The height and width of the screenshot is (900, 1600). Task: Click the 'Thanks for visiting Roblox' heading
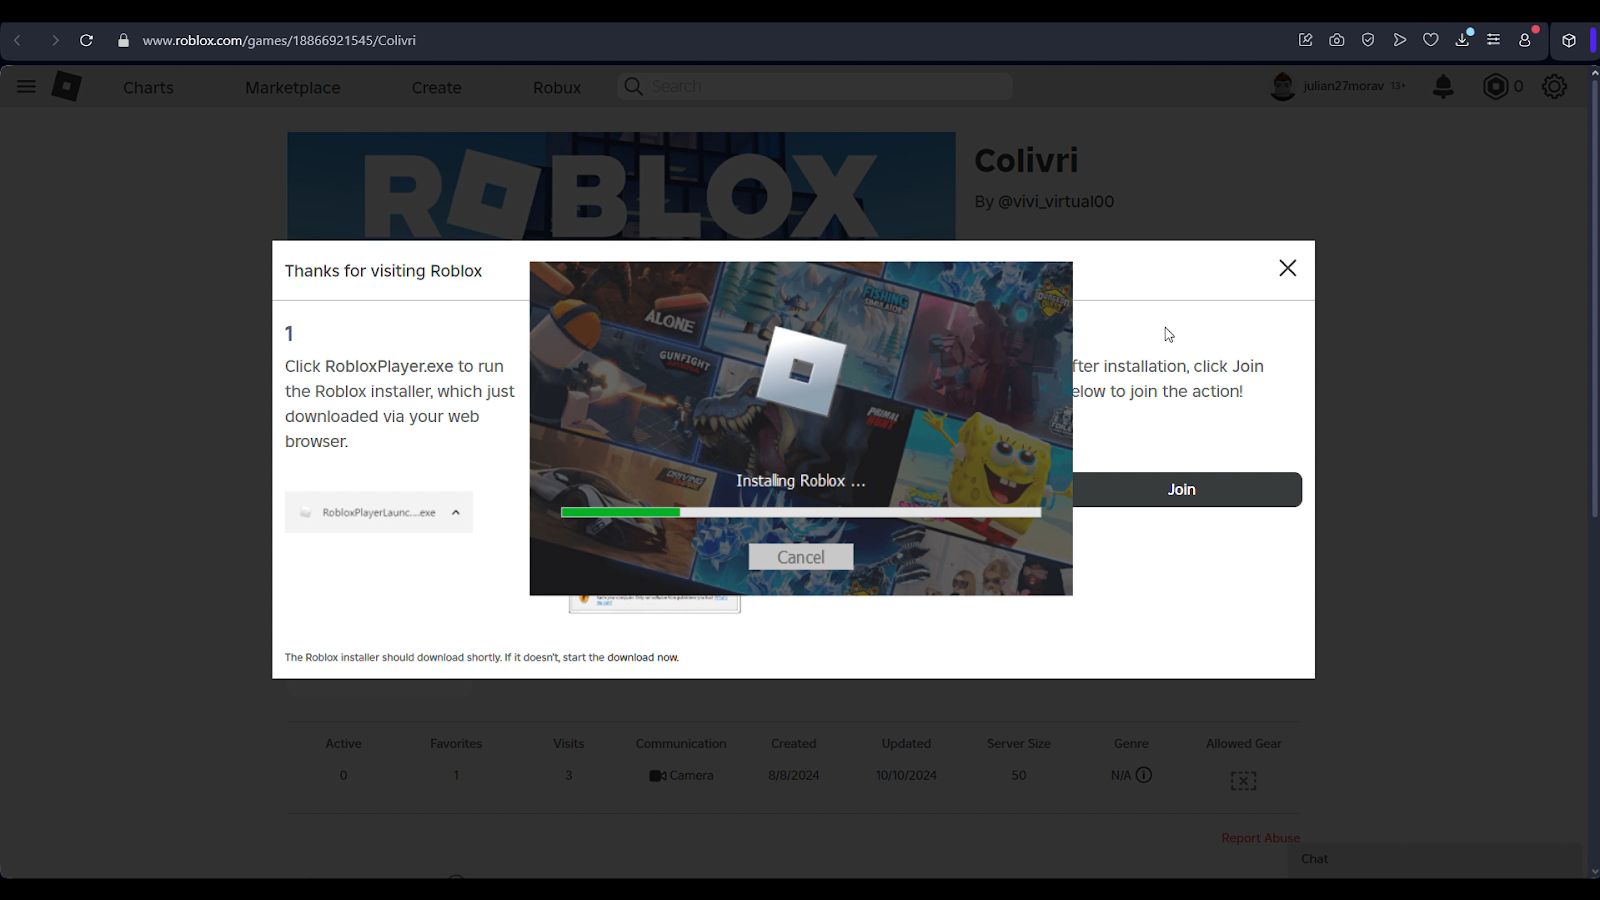383,271
